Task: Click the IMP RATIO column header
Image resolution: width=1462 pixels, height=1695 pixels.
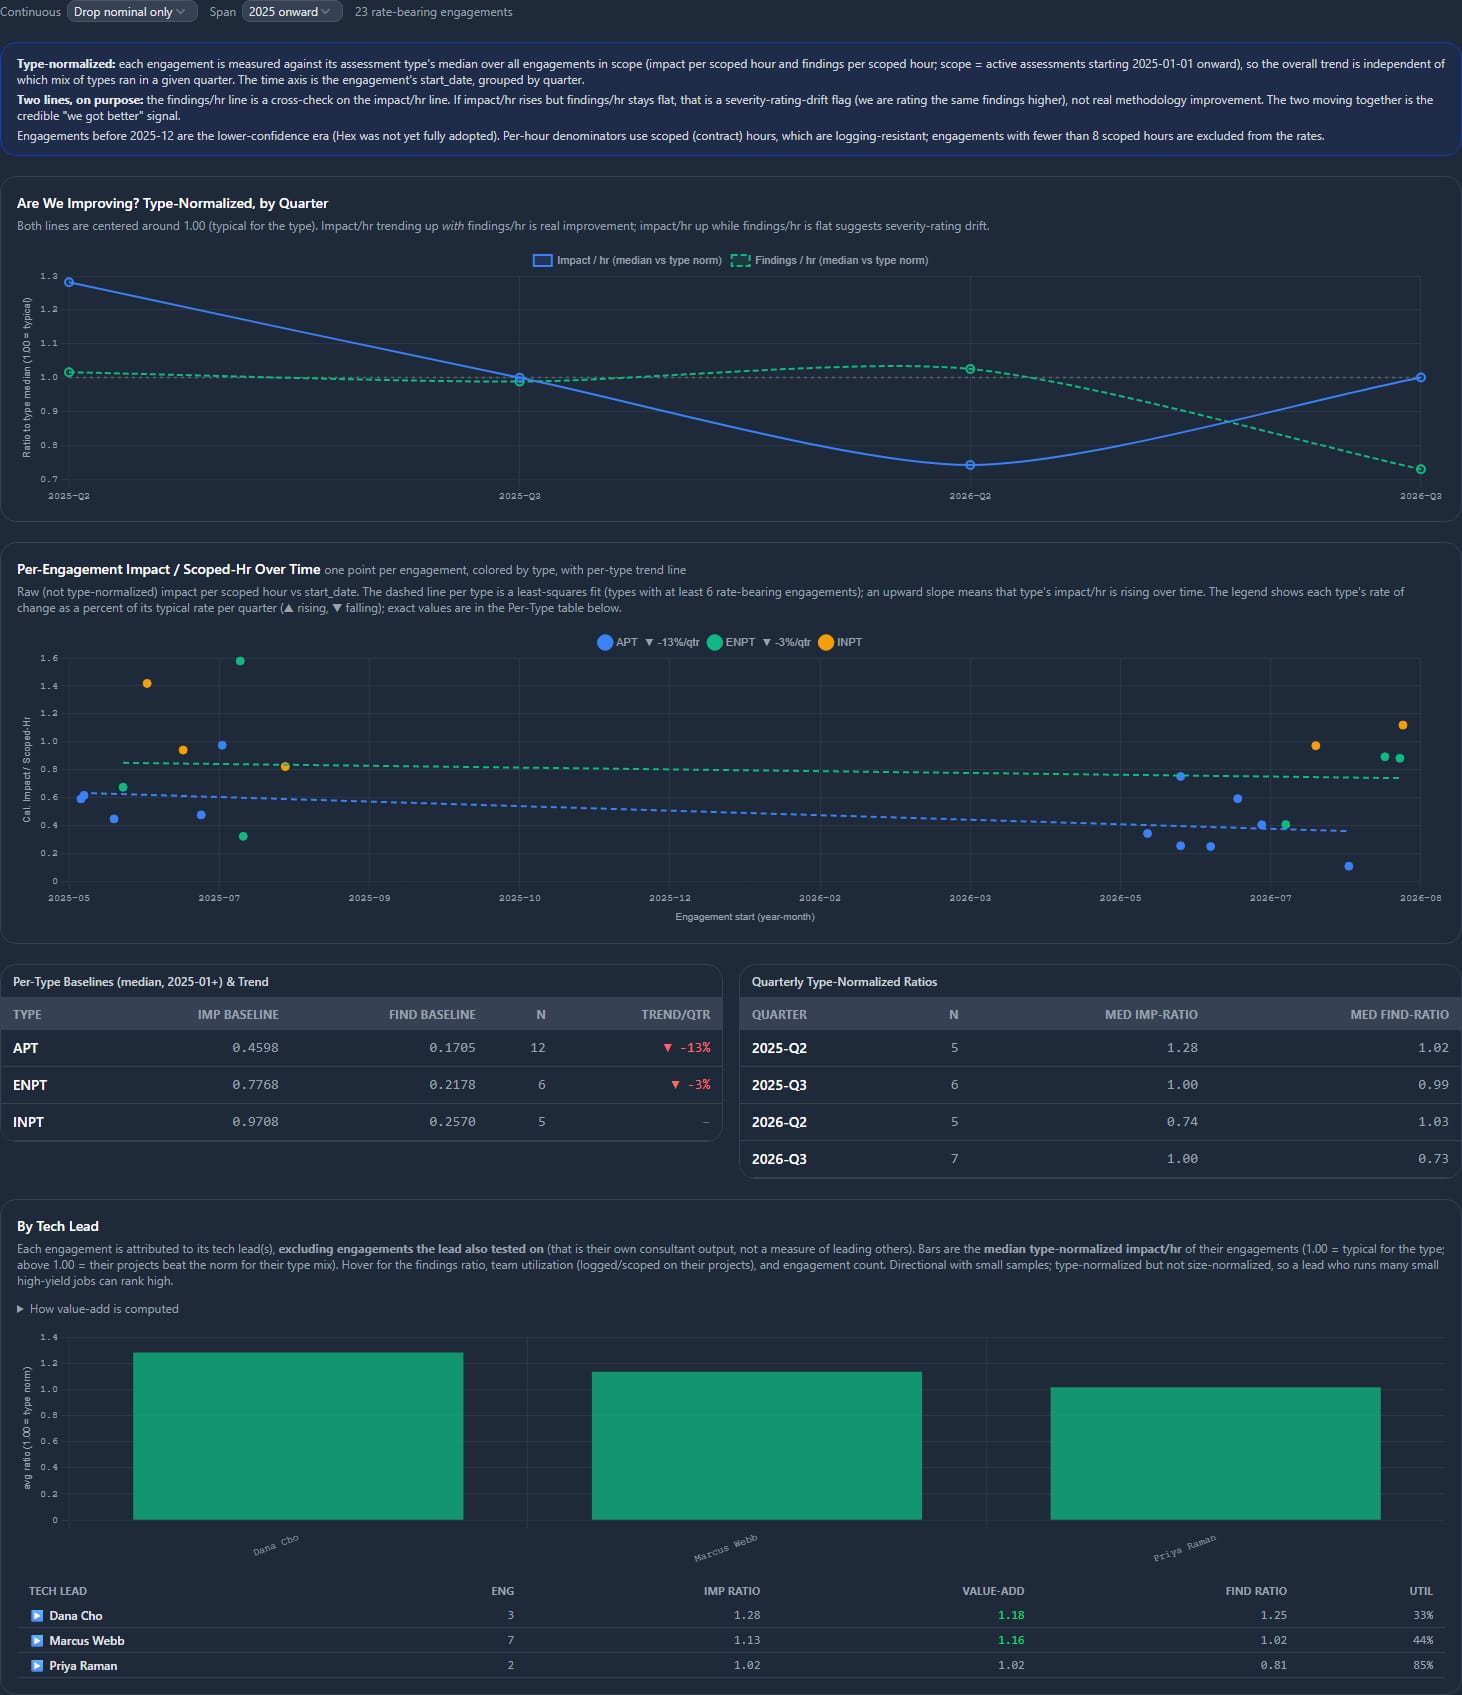Action: 732,1591
